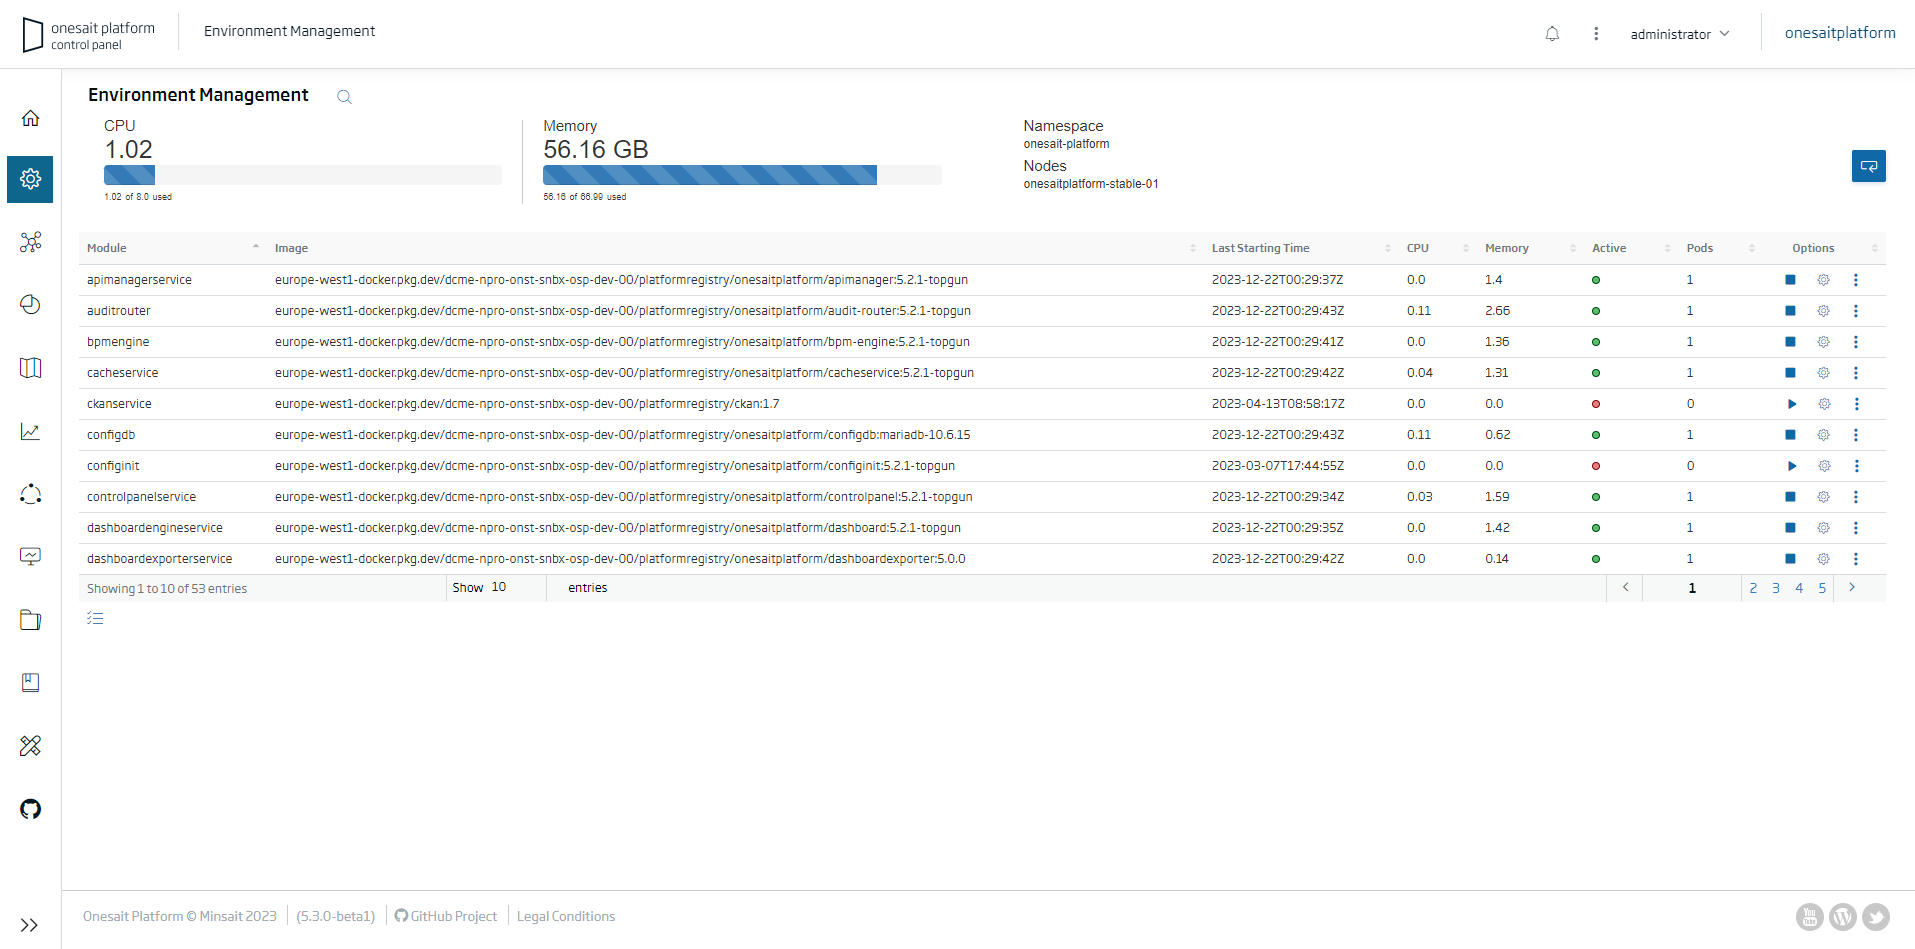Stop the bpmengine module
The image size is (1915, 949).
[1790, 342]
